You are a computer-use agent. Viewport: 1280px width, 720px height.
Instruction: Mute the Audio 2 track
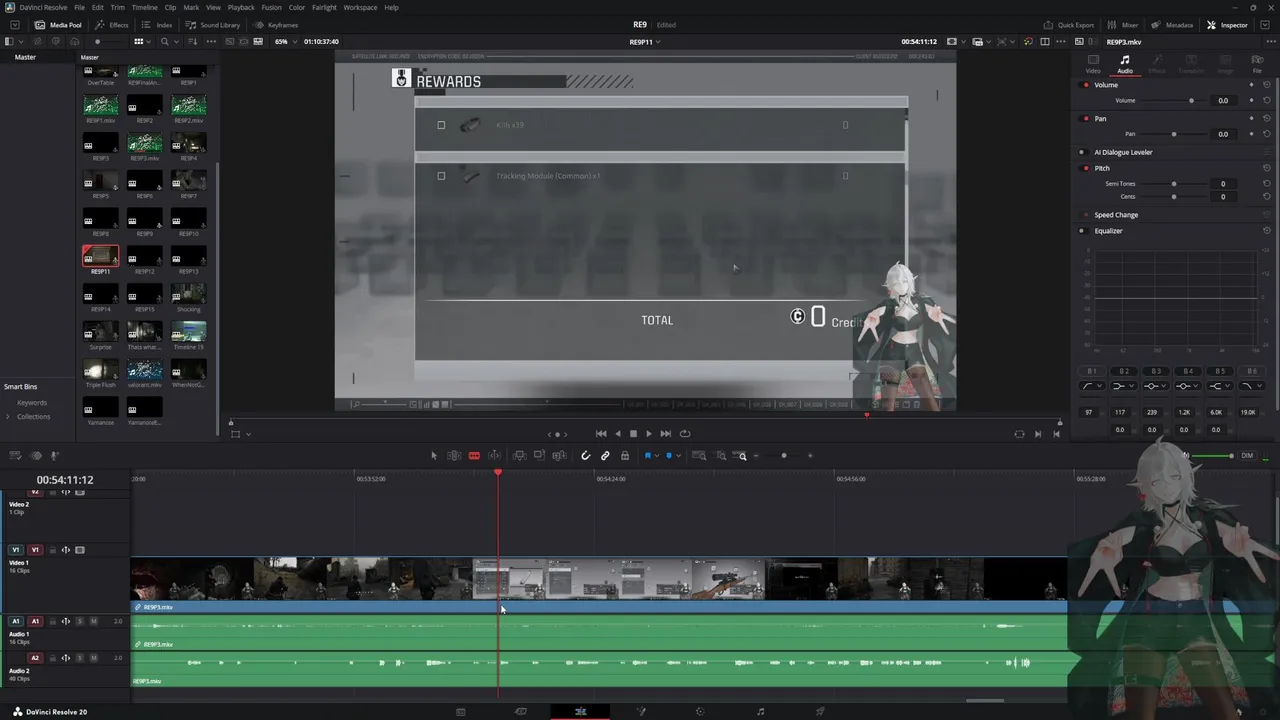(93, 658)
